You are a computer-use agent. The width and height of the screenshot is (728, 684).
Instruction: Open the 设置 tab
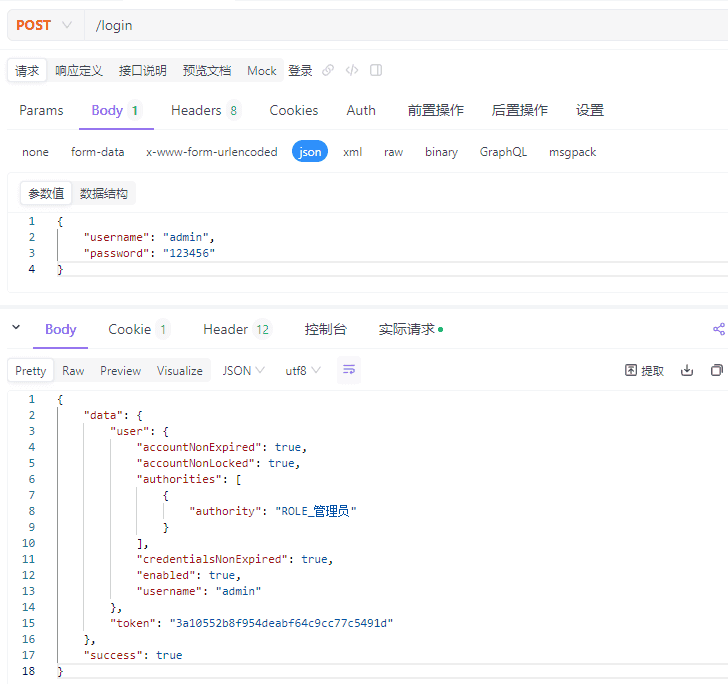pyautogui.click(x=590, y=111)
